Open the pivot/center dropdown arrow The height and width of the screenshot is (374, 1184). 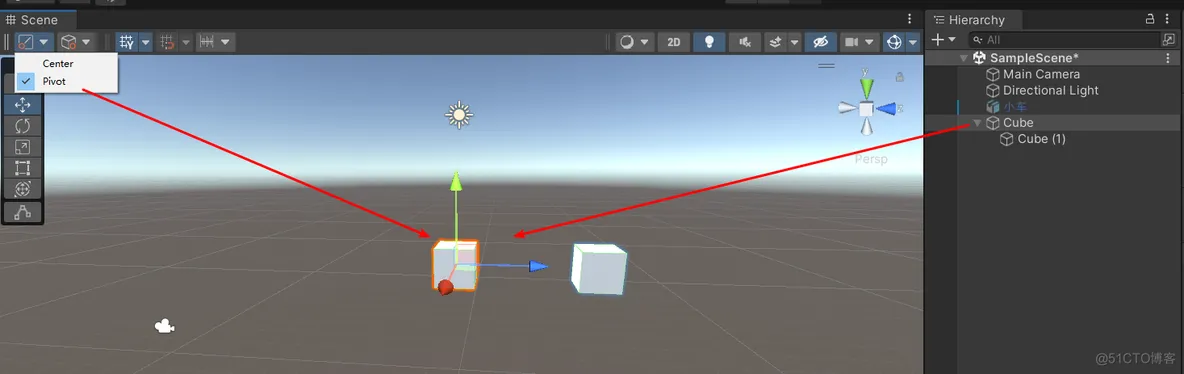[x=44, y=42]
